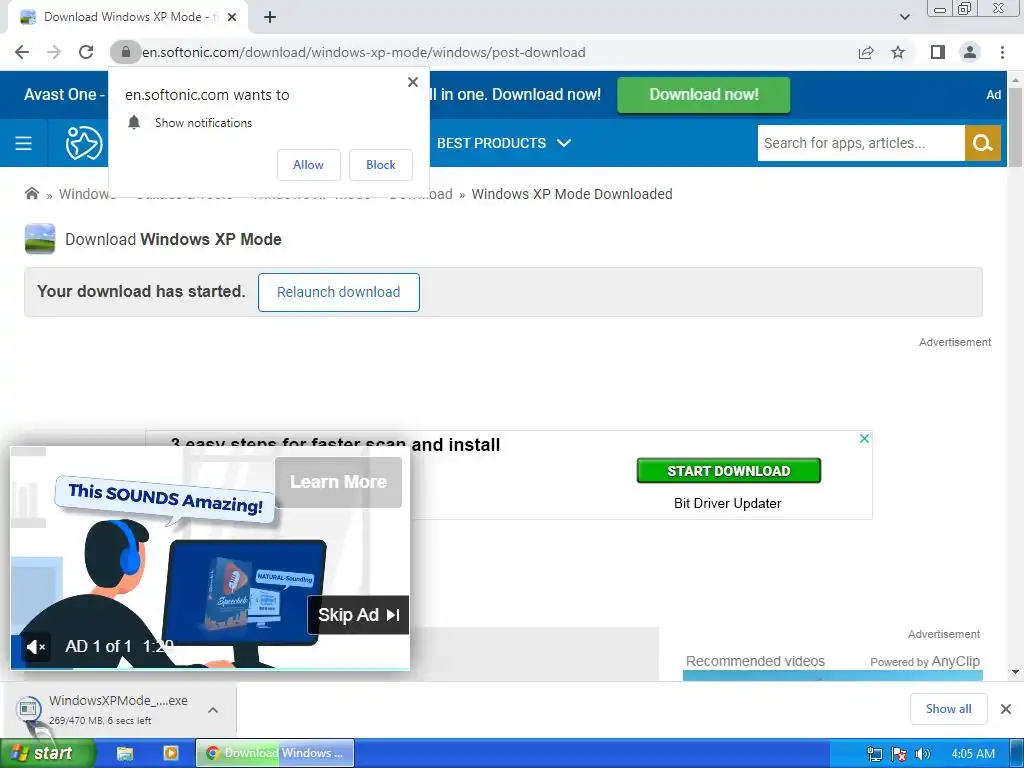1024x768 pixels.
Task: Click the scrollbar down arrow
Action: (1015, 671)
